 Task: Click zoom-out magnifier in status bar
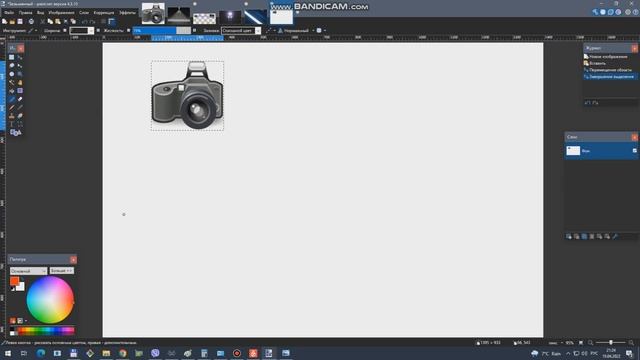pyautogui.click(x=591, y=343)
